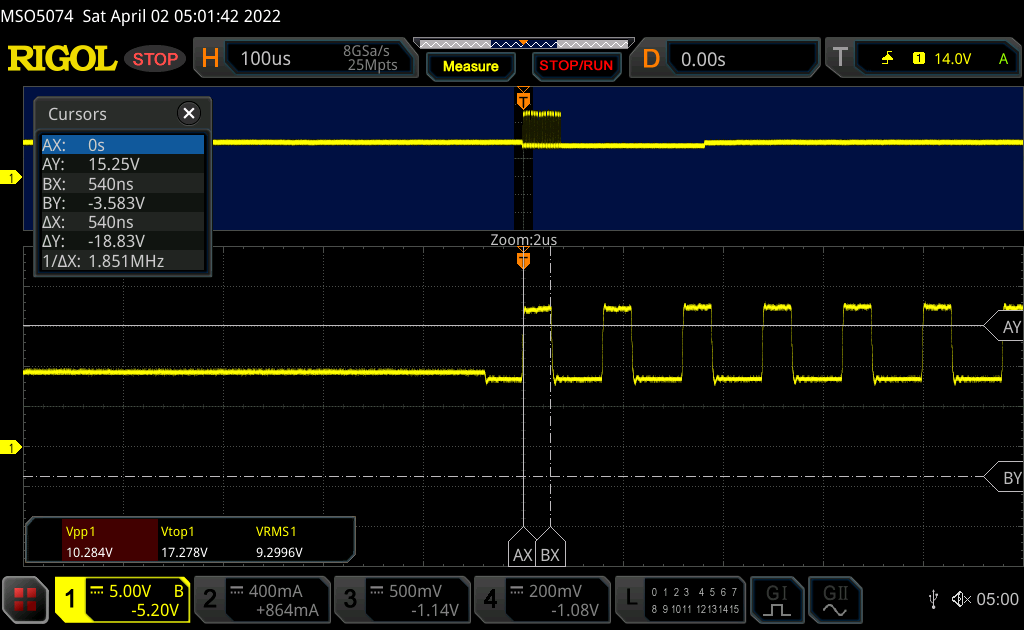Select the BX 540ns row
This screenshot has width=1024, height=630.
123,183
